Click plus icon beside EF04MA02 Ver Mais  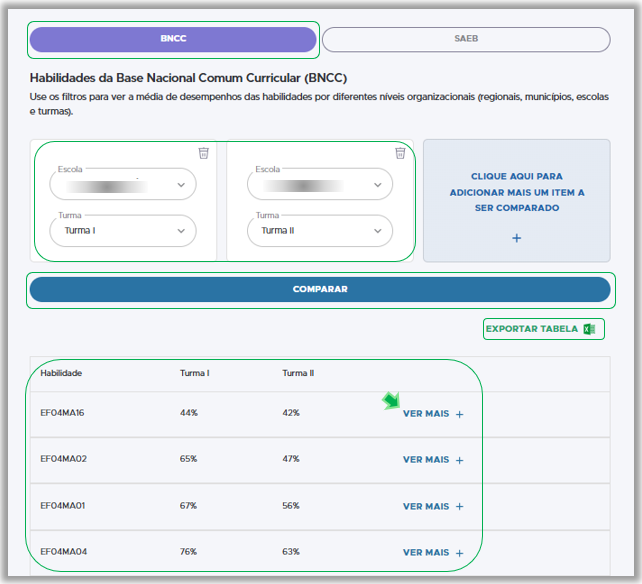point(459,460)
